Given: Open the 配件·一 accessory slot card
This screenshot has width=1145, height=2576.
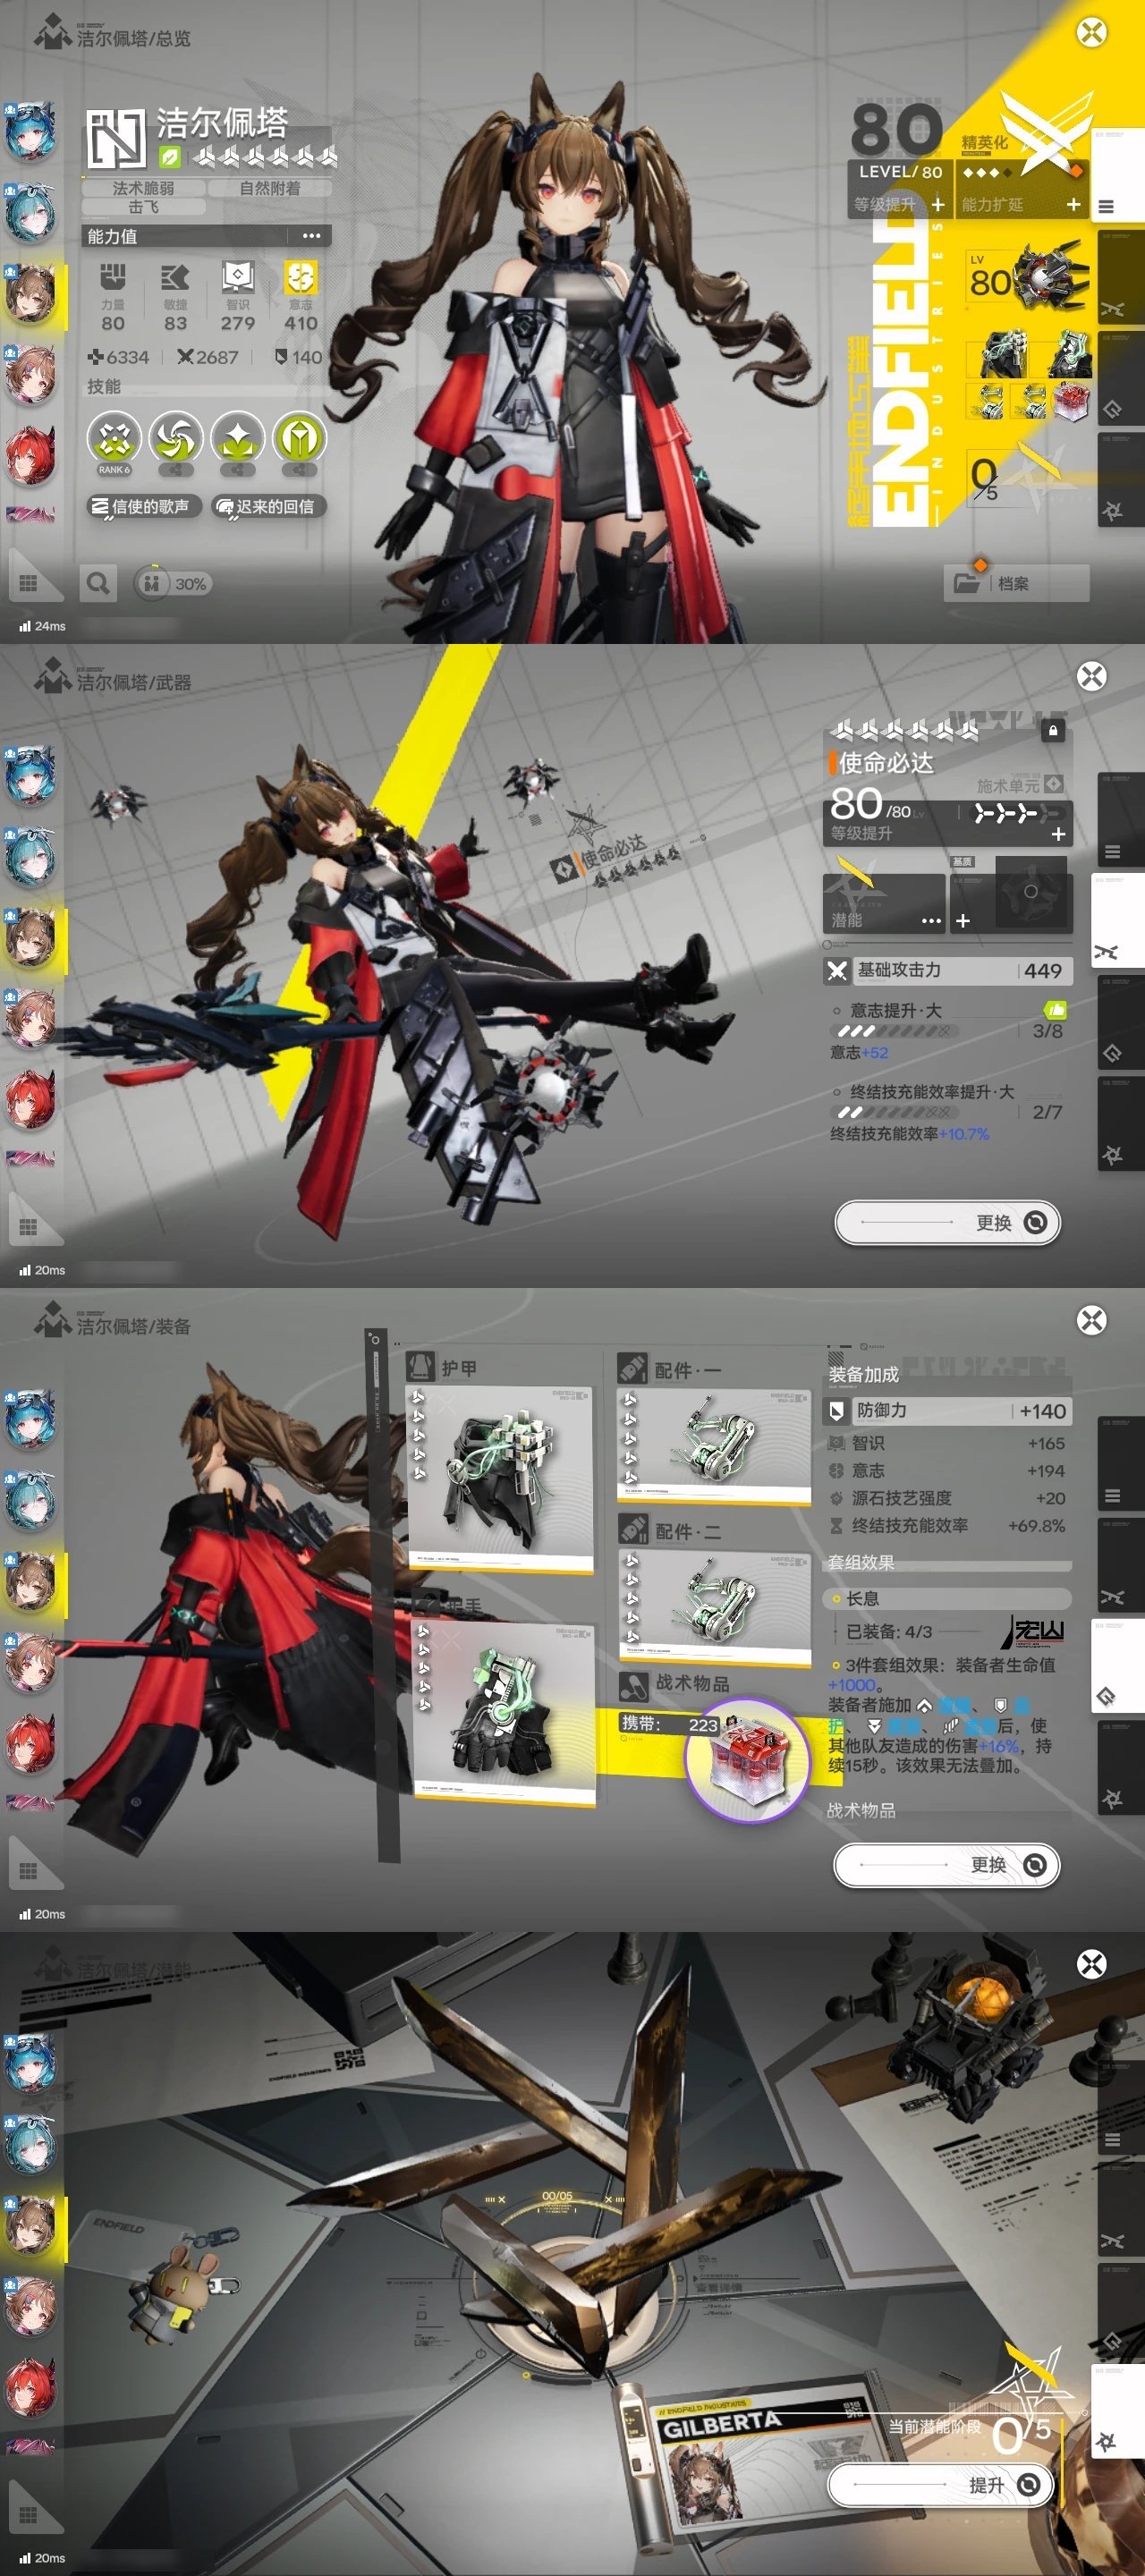Looking at the screenshot, I should 714,1445.
